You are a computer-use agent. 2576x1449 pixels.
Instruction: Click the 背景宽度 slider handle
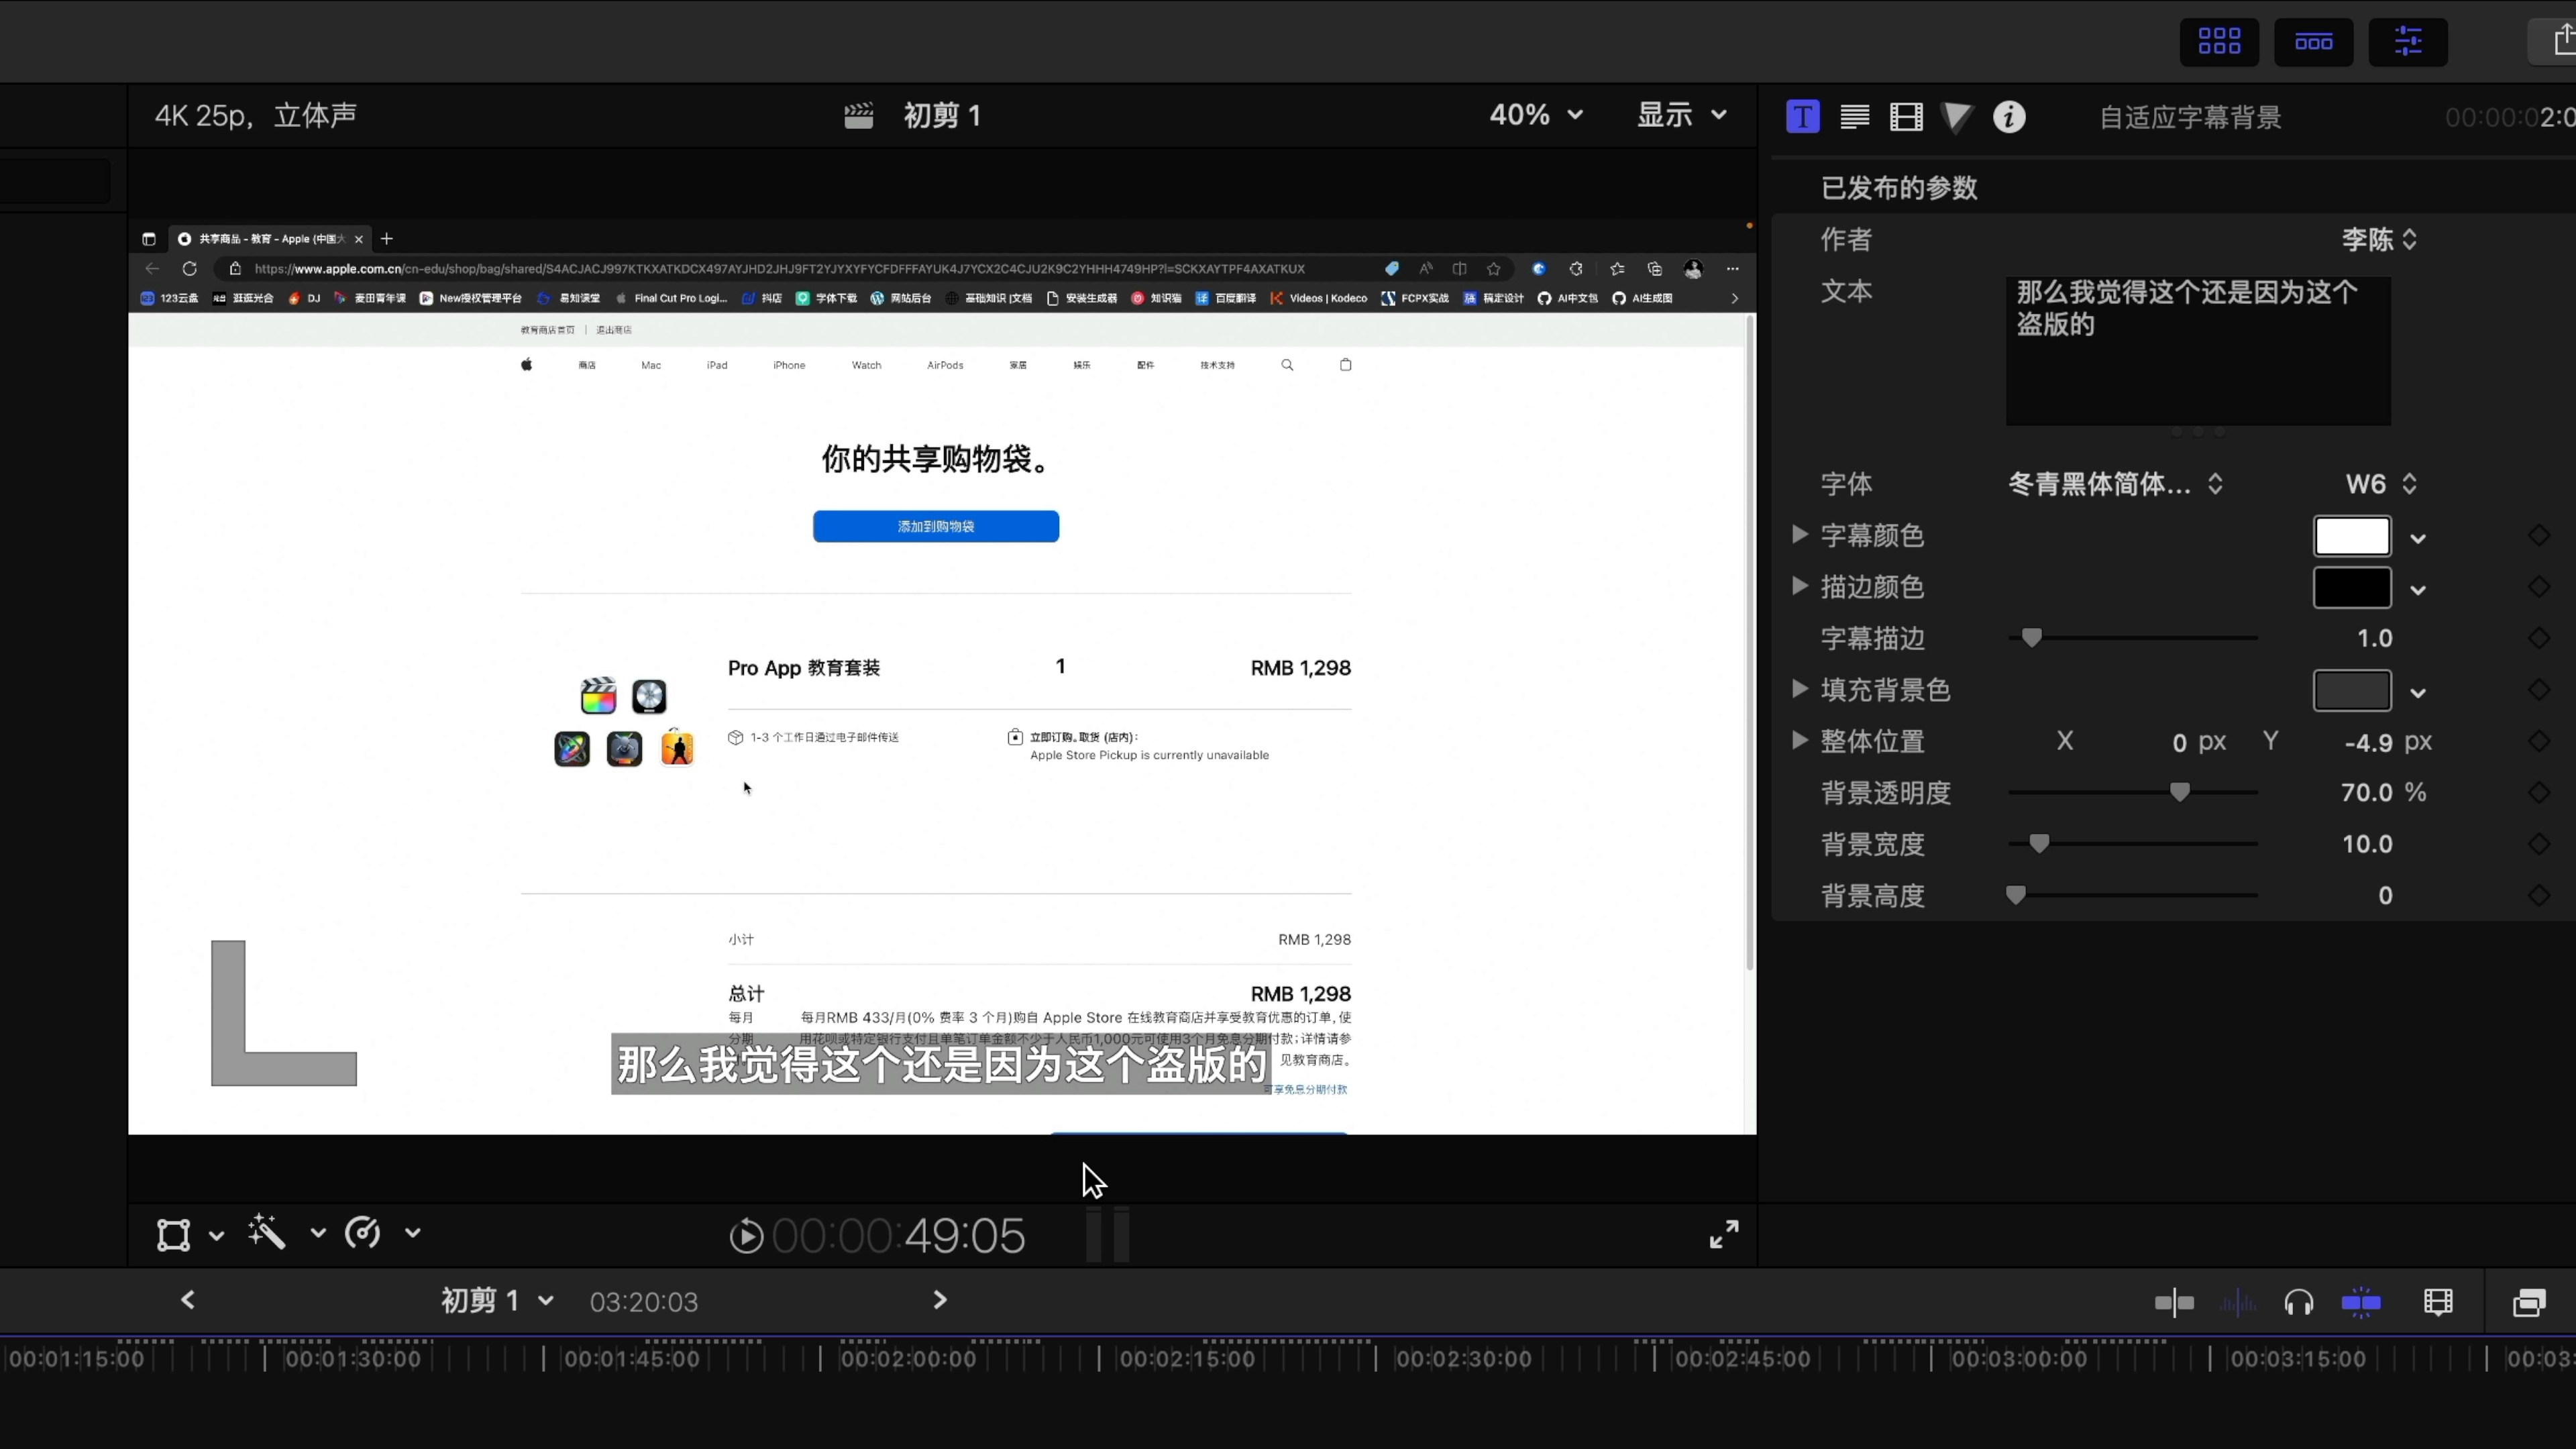pos(2039,844)
